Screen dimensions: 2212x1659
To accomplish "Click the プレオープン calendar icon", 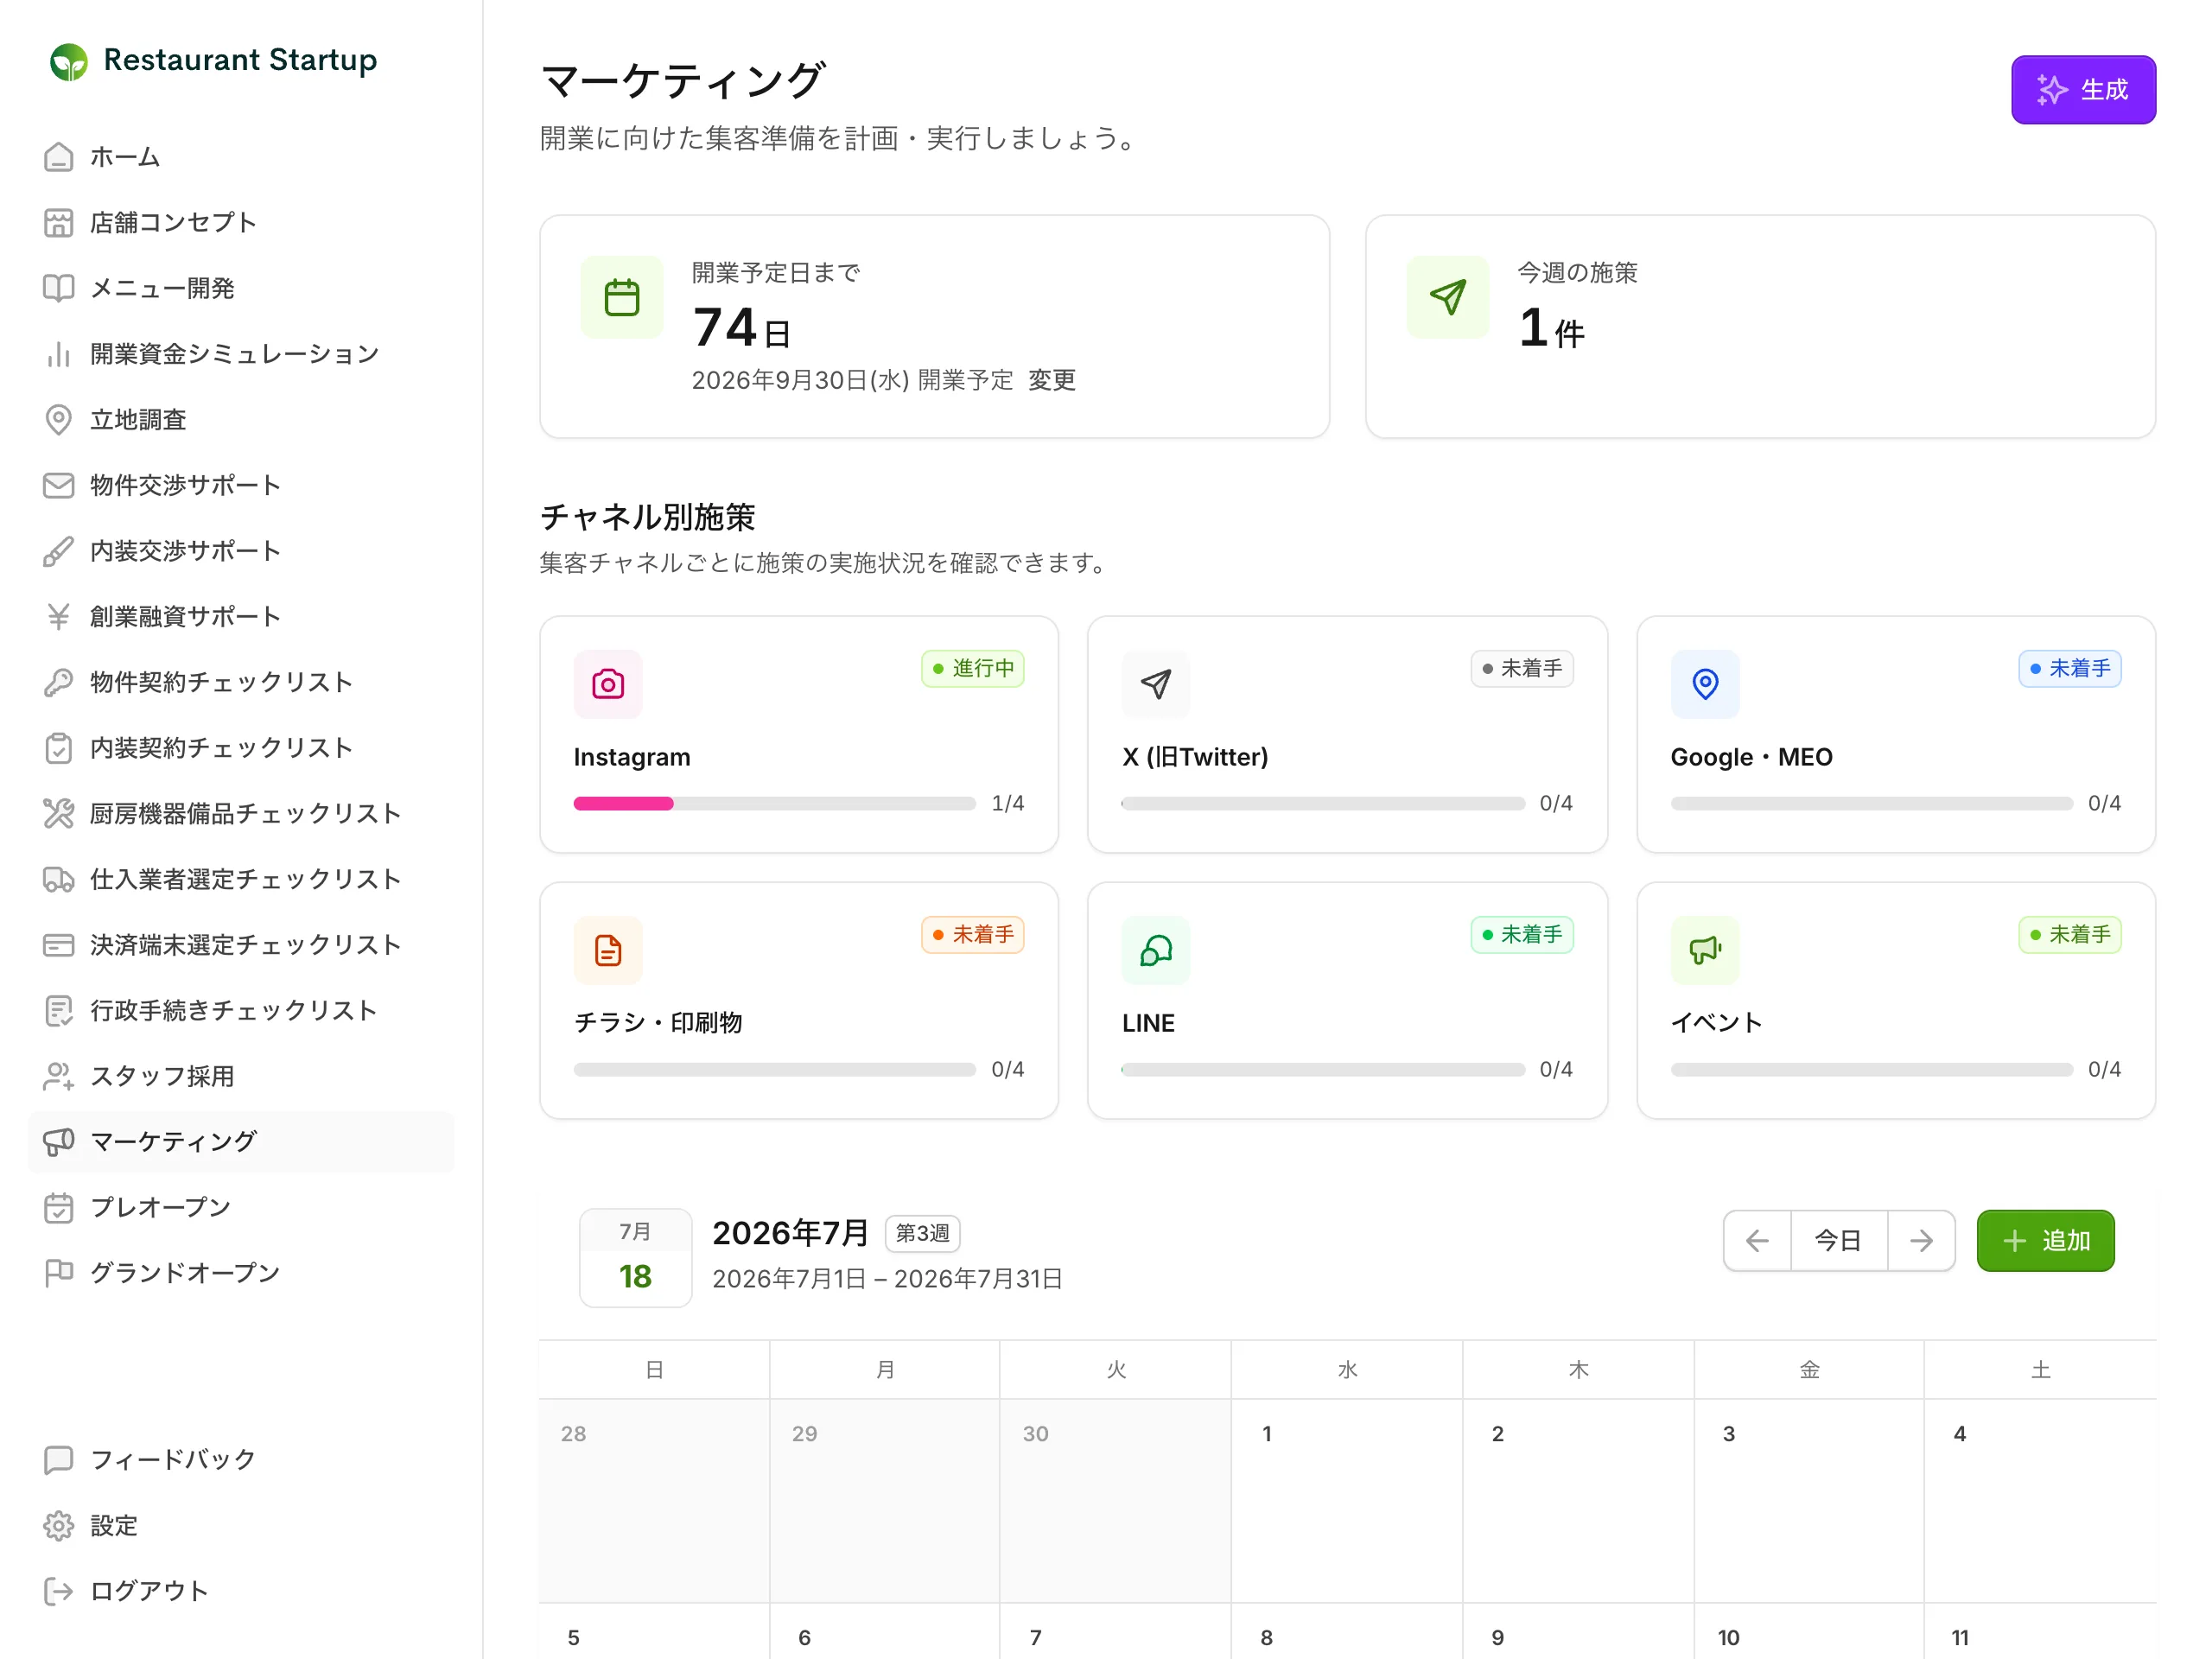I will tap(59, 1207).
